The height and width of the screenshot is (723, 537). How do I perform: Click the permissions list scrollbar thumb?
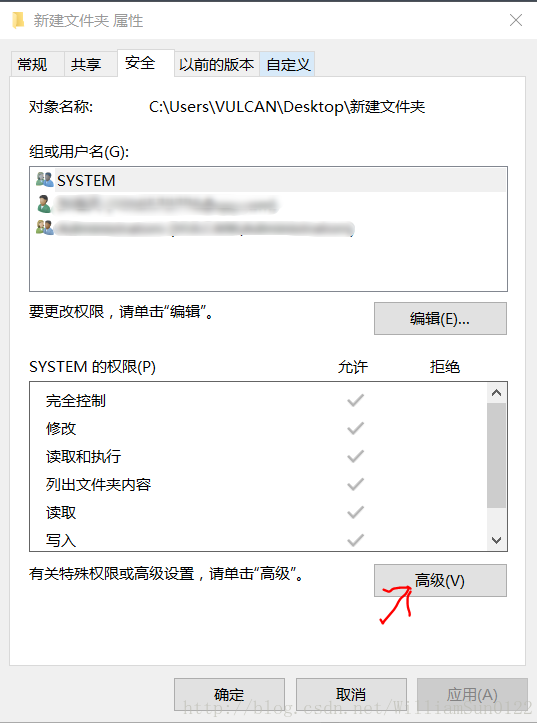coord(496,456)
